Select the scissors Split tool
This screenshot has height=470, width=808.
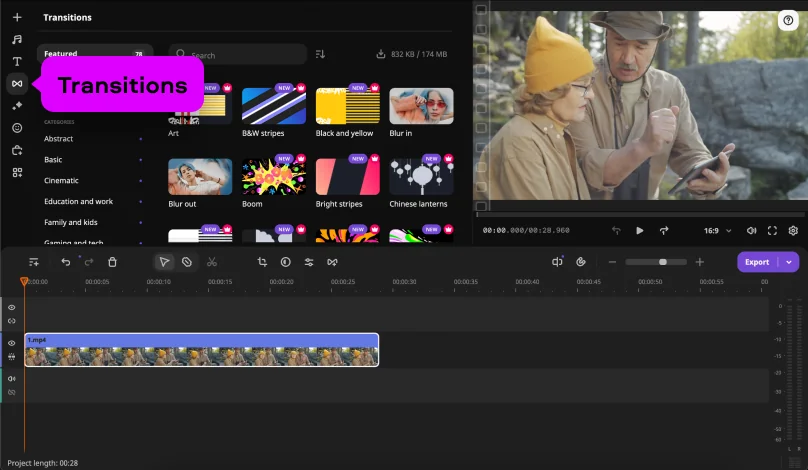(212, 262)
